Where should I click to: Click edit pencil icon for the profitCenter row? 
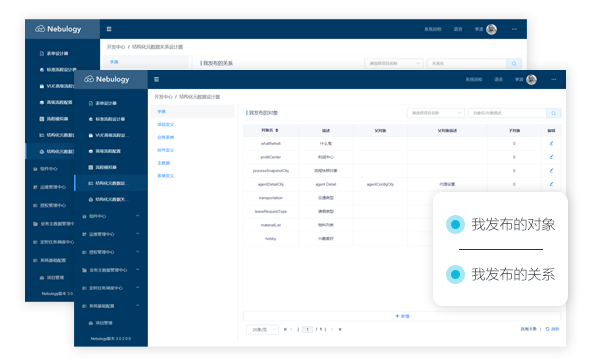551,157
